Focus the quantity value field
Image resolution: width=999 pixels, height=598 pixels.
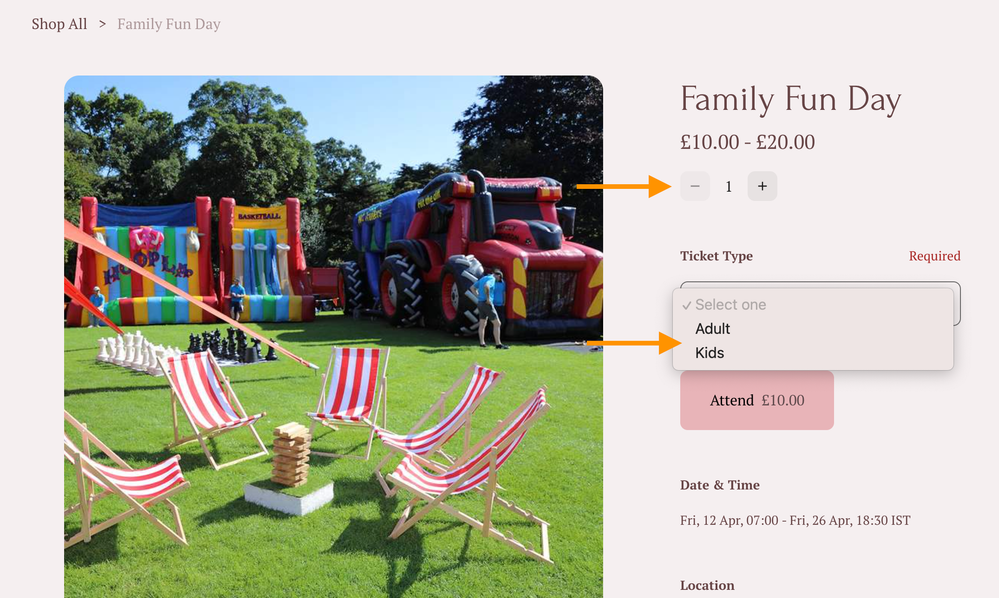729,187
